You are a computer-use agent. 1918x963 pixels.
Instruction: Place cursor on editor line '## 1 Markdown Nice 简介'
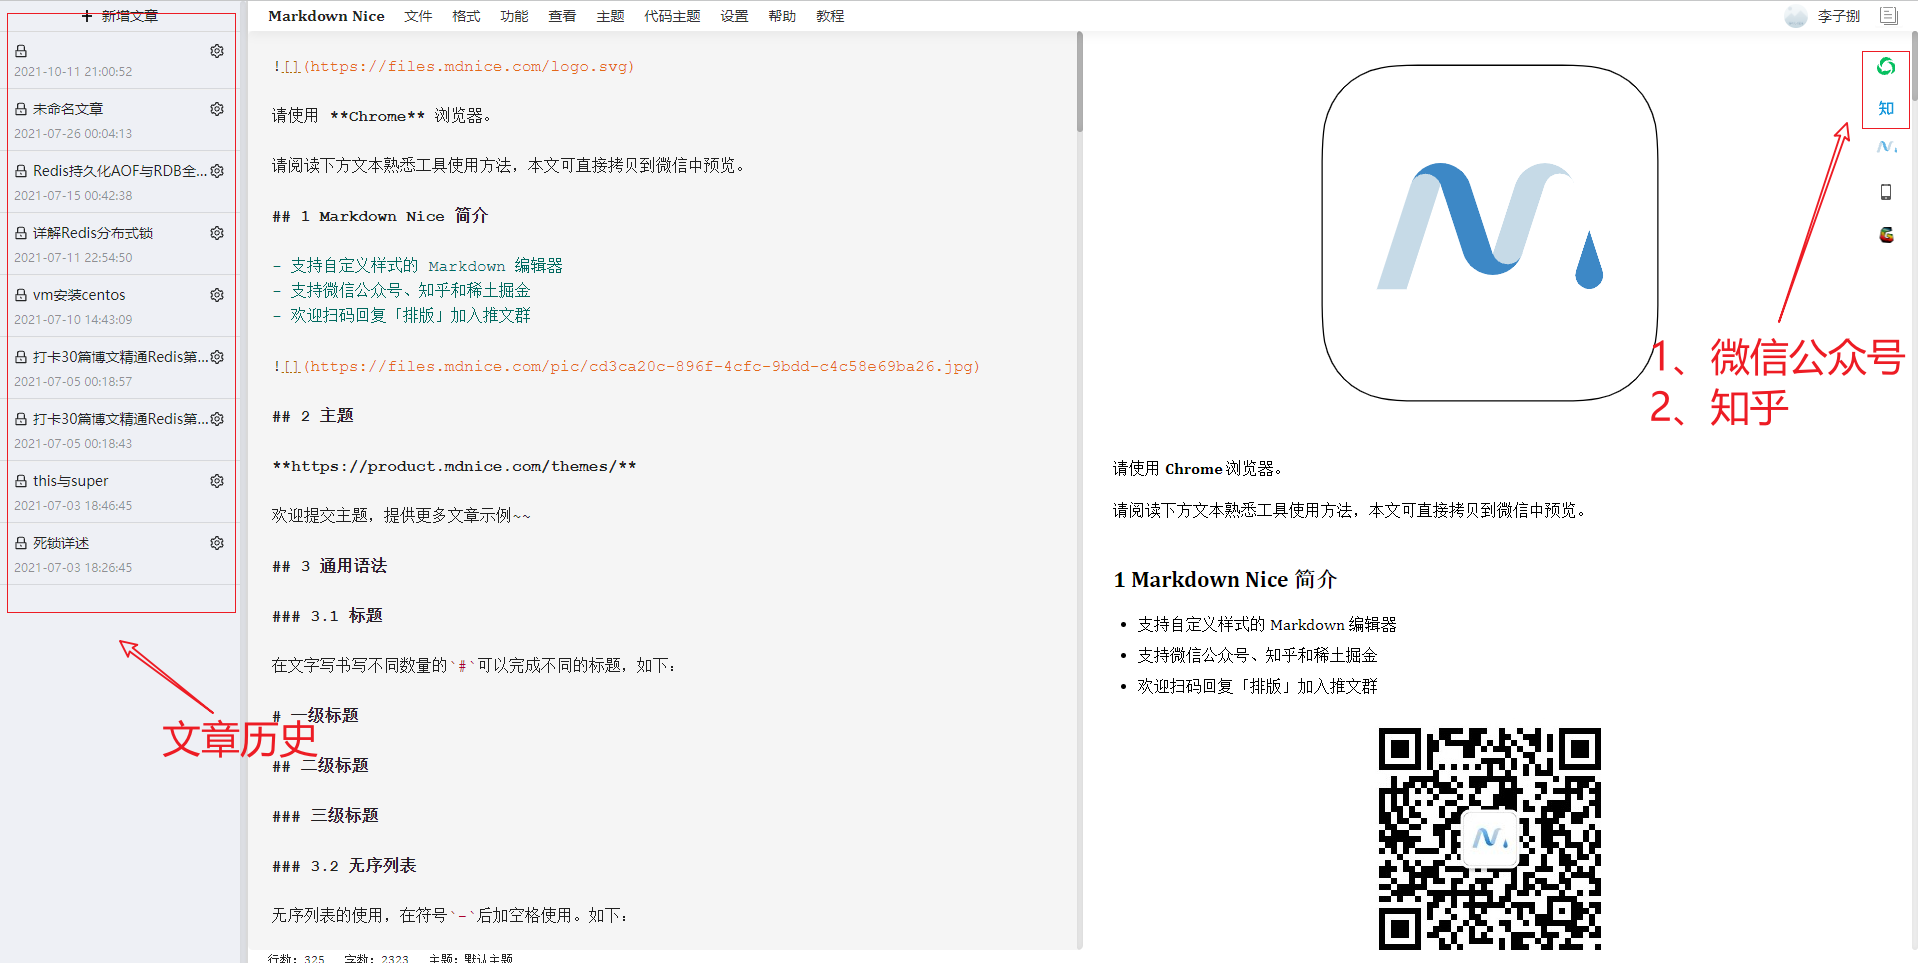tap(380, 216)
